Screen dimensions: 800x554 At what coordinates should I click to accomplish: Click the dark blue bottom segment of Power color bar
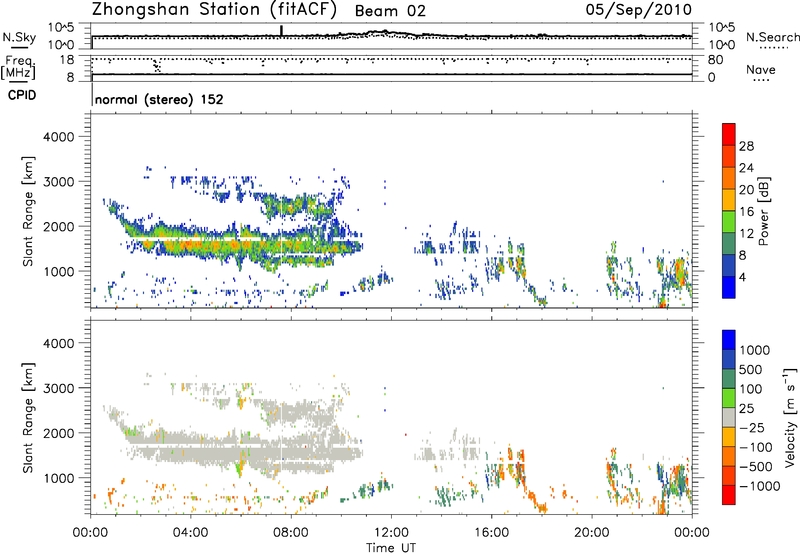click(x=729, y=287)
